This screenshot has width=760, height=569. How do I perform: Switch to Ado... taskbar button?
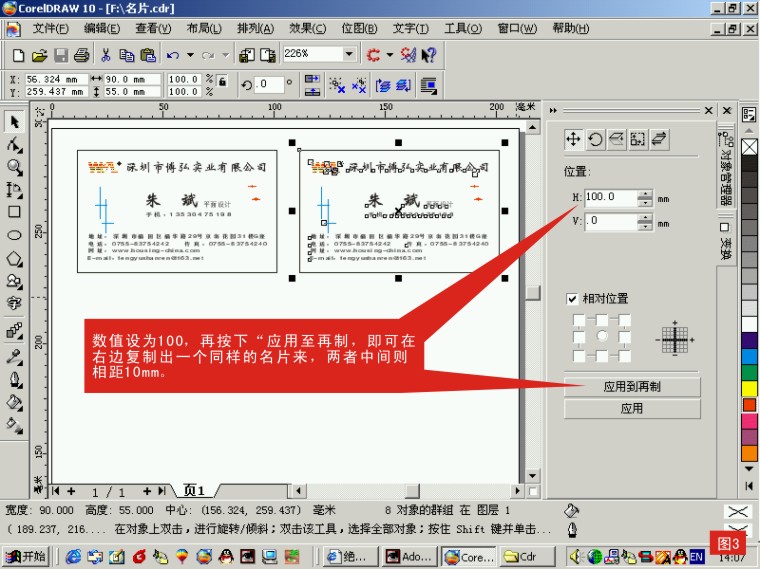pos(410,557)
